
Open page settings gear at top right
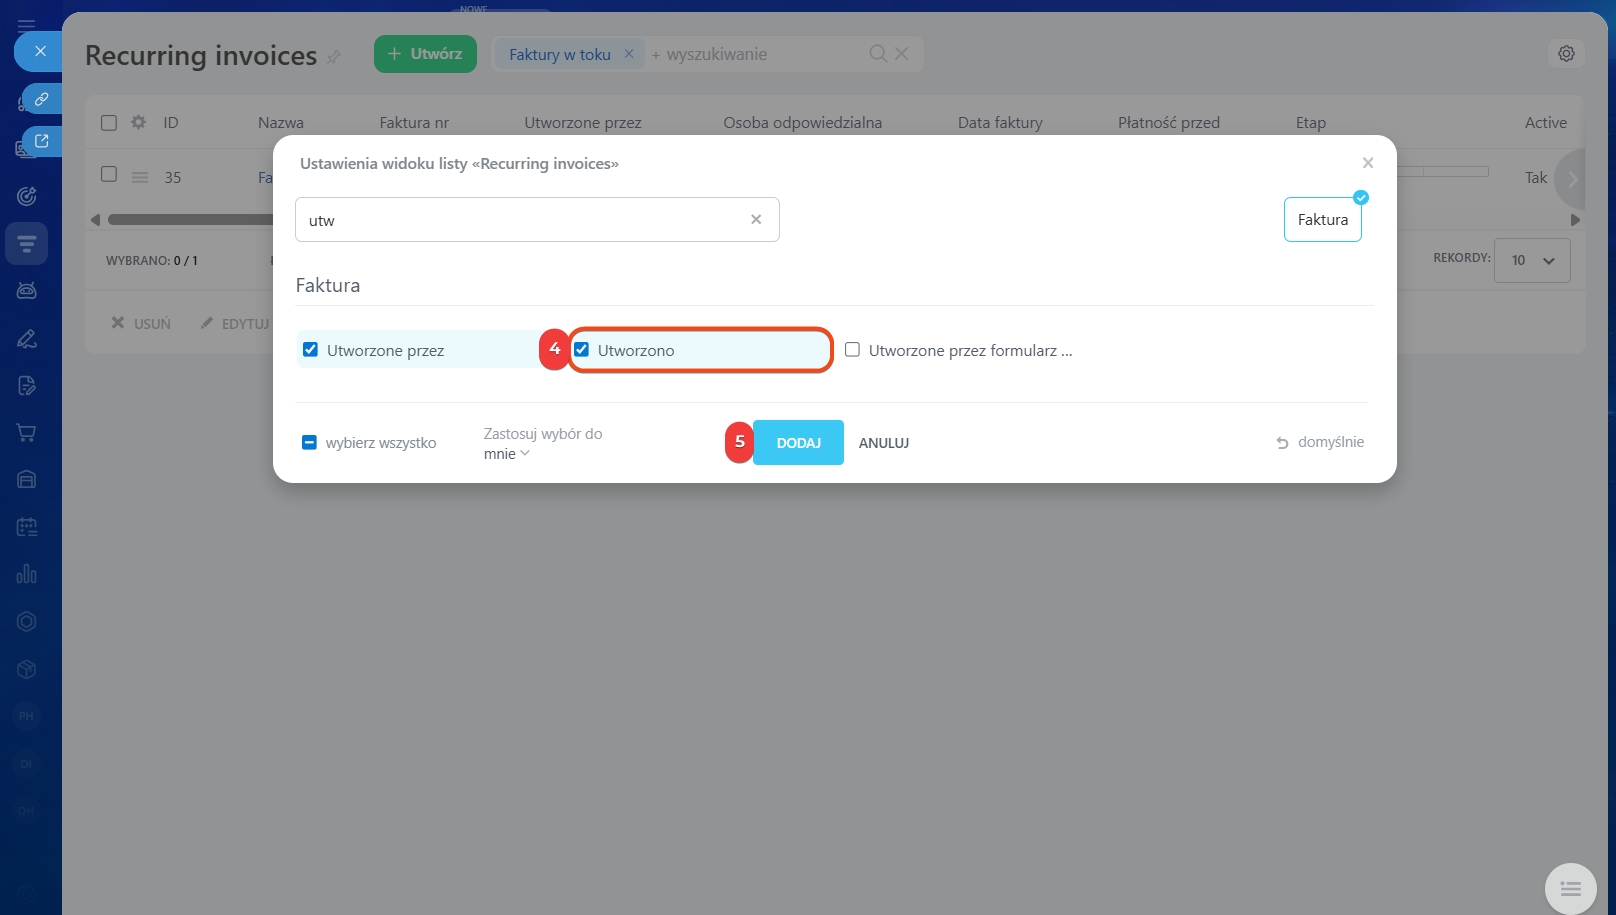pos(1566,53)
